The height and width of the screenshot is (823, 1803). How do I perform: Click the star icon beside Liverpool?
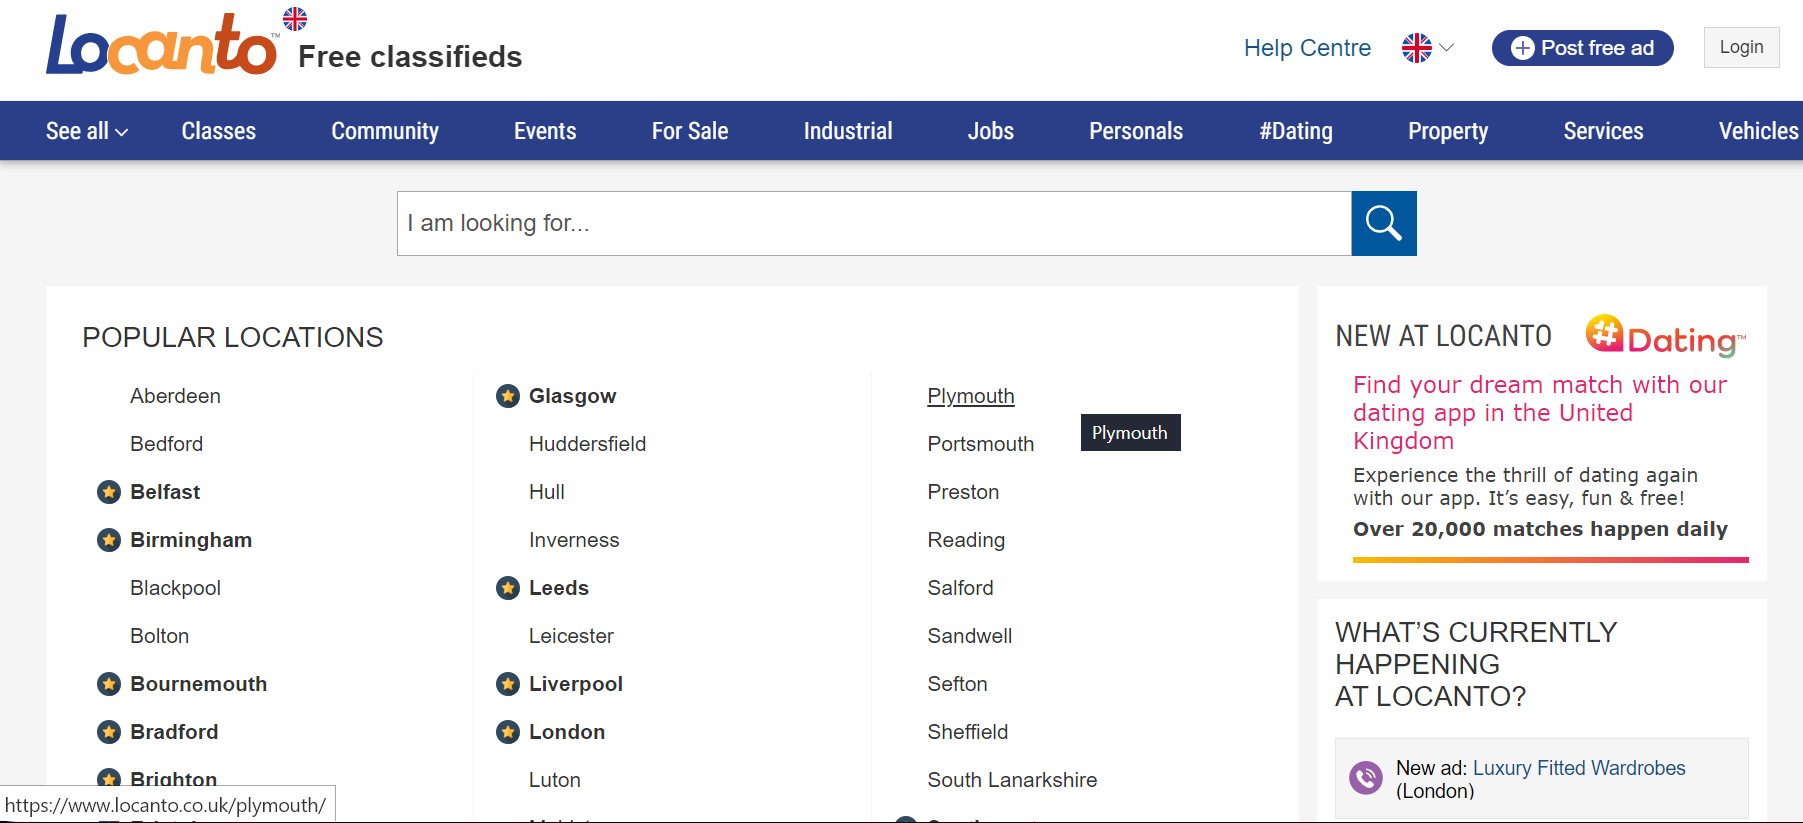pyautogui.click(x=508, y=684)
